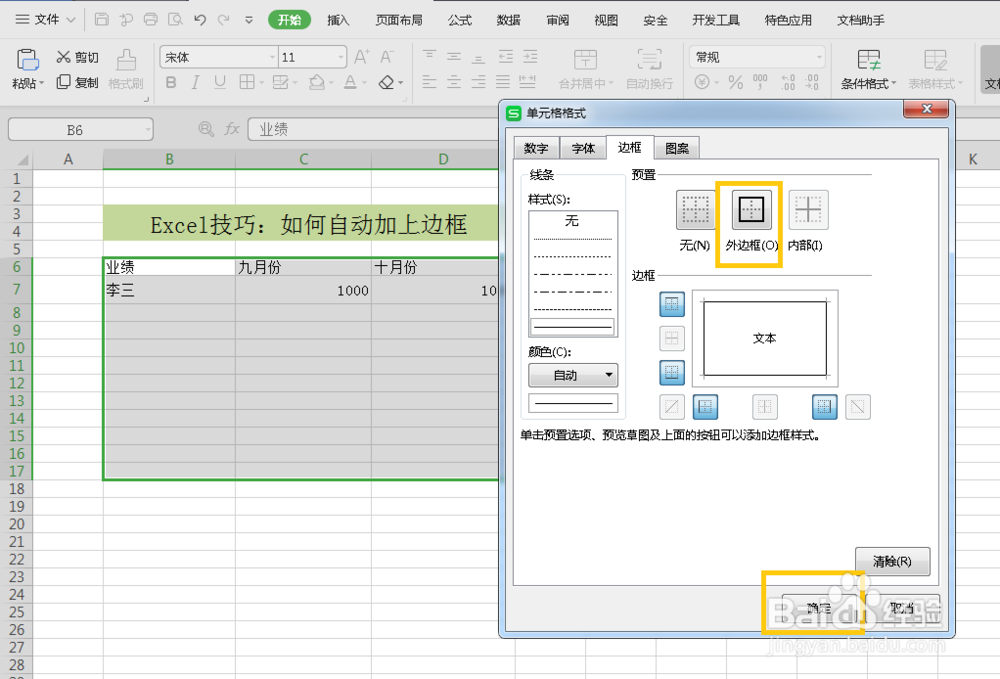Screen dimensions: 1000x679
Task: Select the solid line style in 样式 list
Action: [573, 326]
